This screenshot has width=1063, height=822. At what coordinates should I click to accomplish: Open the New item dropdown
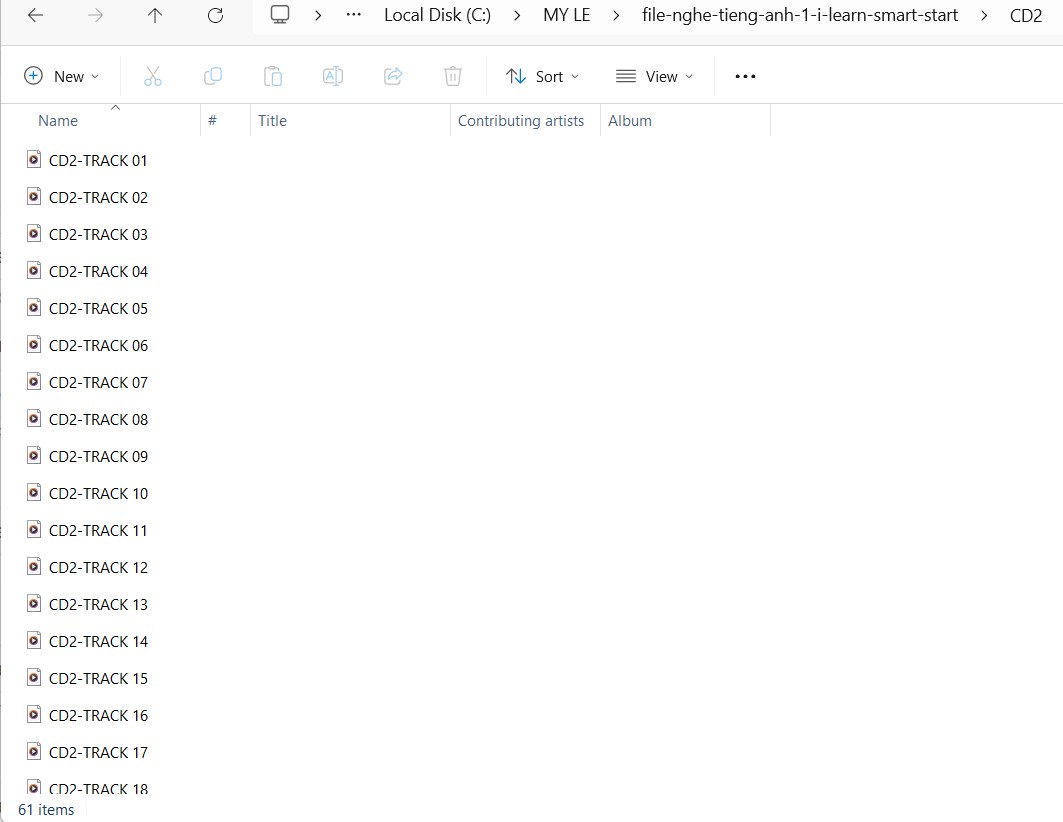[61, 76]
